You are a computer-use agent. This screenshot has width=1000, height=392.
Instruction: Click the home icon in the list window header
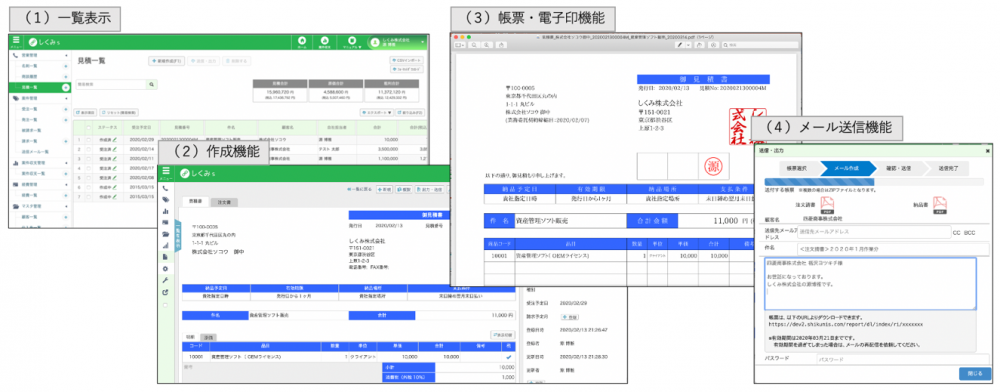tap(302, 40)
